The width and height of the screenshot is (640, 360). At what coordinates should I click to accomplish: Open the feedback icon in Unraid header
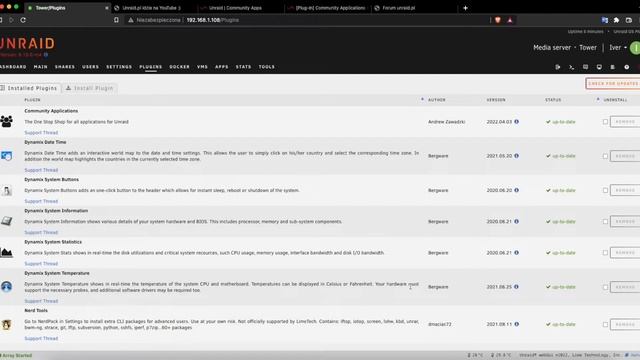coord(585,67)
